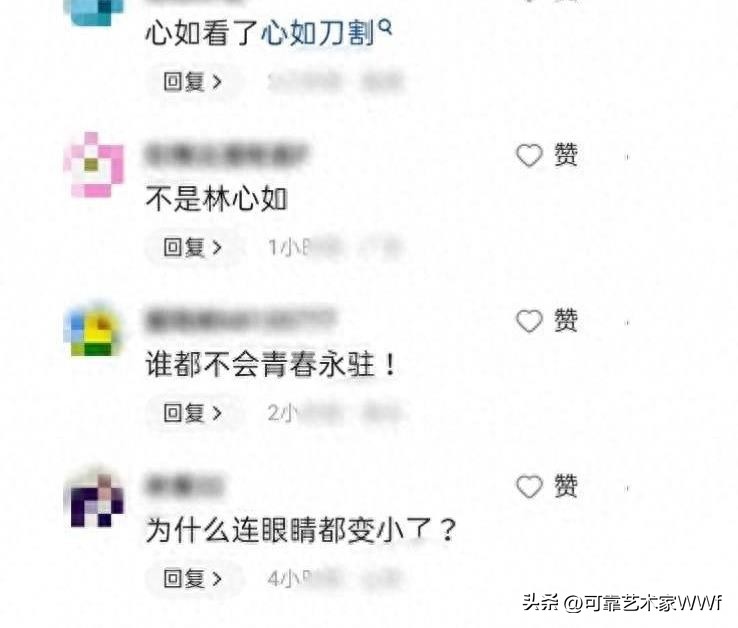This screenshot has height=628, width=738.
Task: Click search magnifier icon after 心如刀割
Action: (x=385, y=28)
